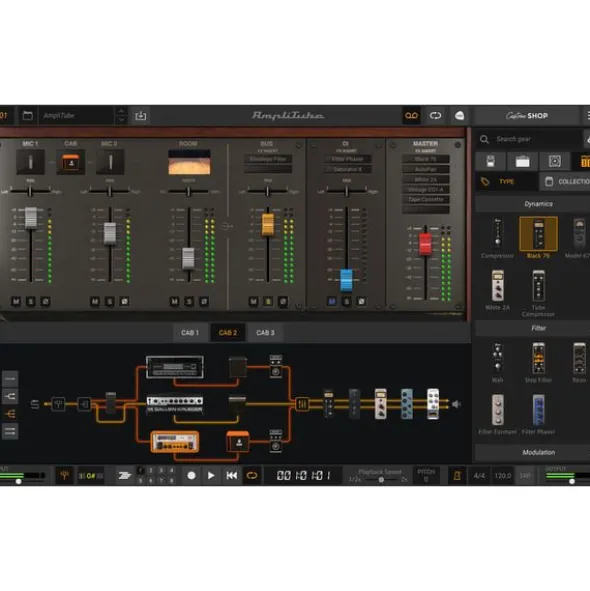Click the magnifier icon in Search gear
590x591 pixels.
pyautogui.click(x=484, y=139)
